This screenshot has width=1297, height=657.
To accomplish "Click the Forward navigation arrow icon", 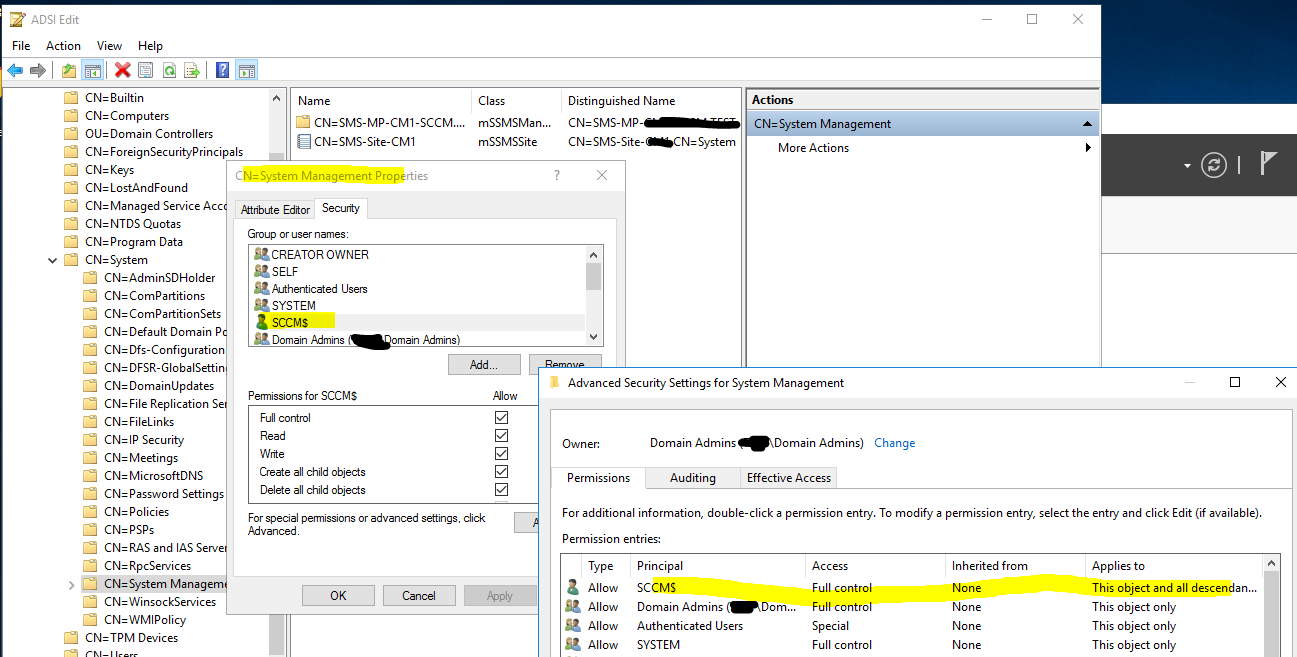I will (37, 69).
